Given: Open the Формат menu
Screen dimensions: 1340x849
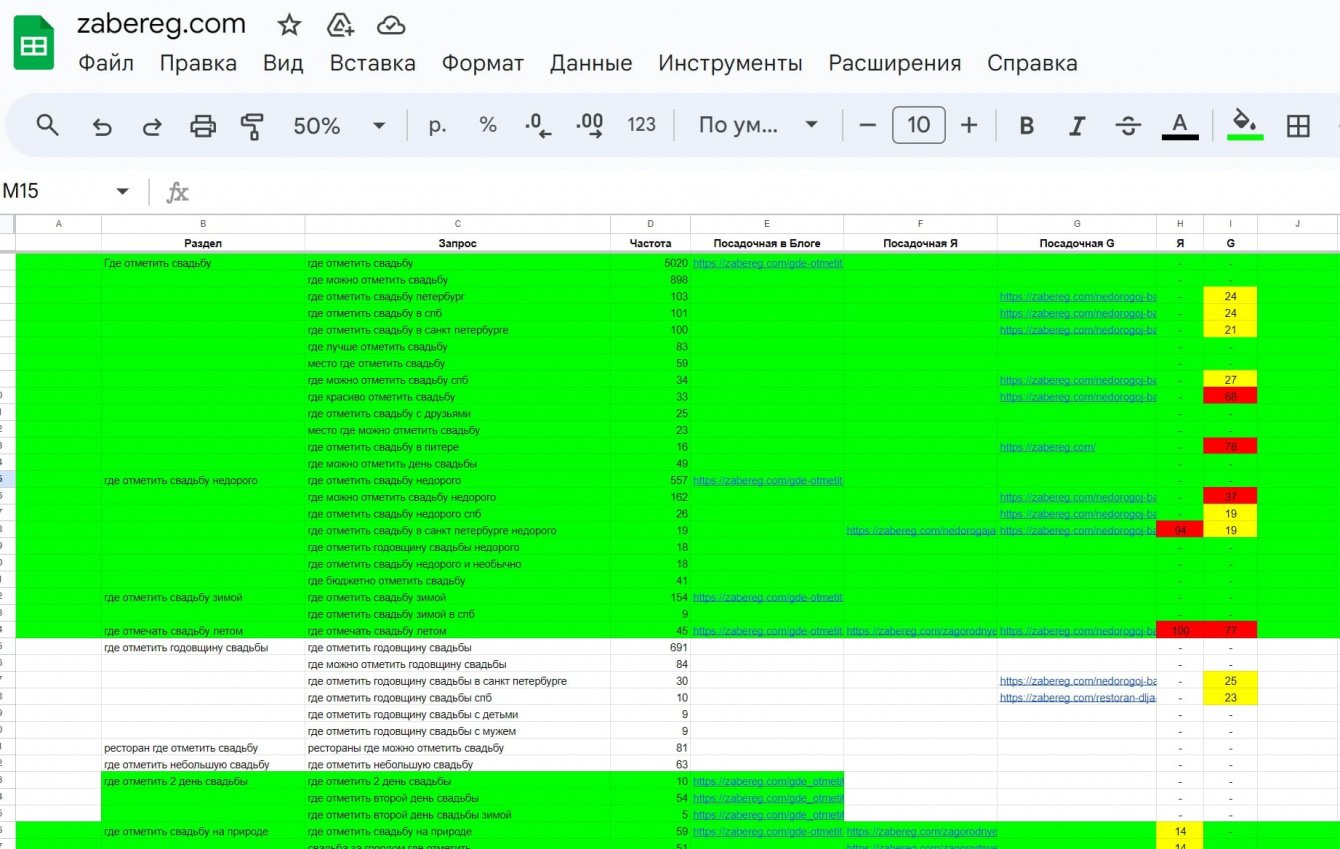Looking at the screenshot, I should point(483,63).
